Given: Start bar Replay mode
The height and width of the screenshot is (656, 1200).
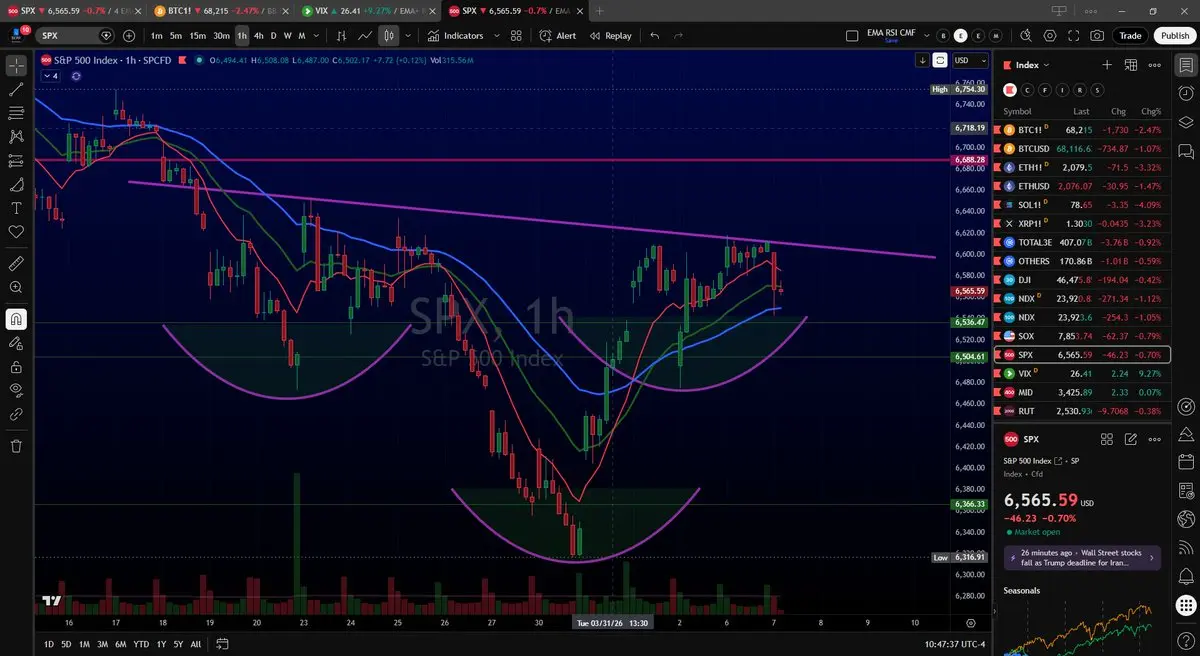Looking at the screenshot, I should [x=610, y=36].
